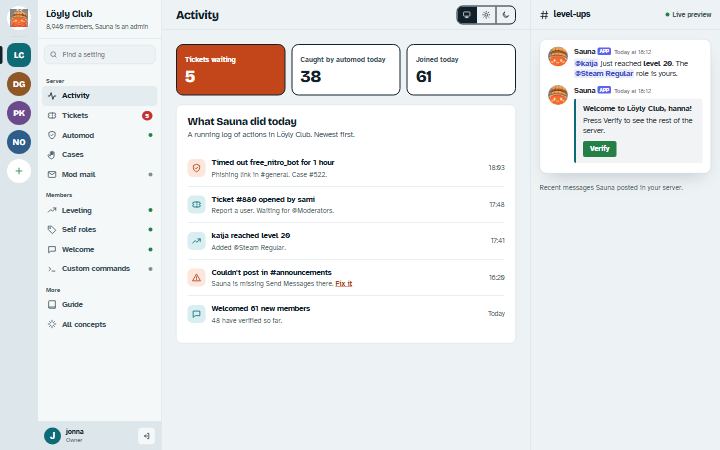Open the Leveling section

click(x=100, y=210)
